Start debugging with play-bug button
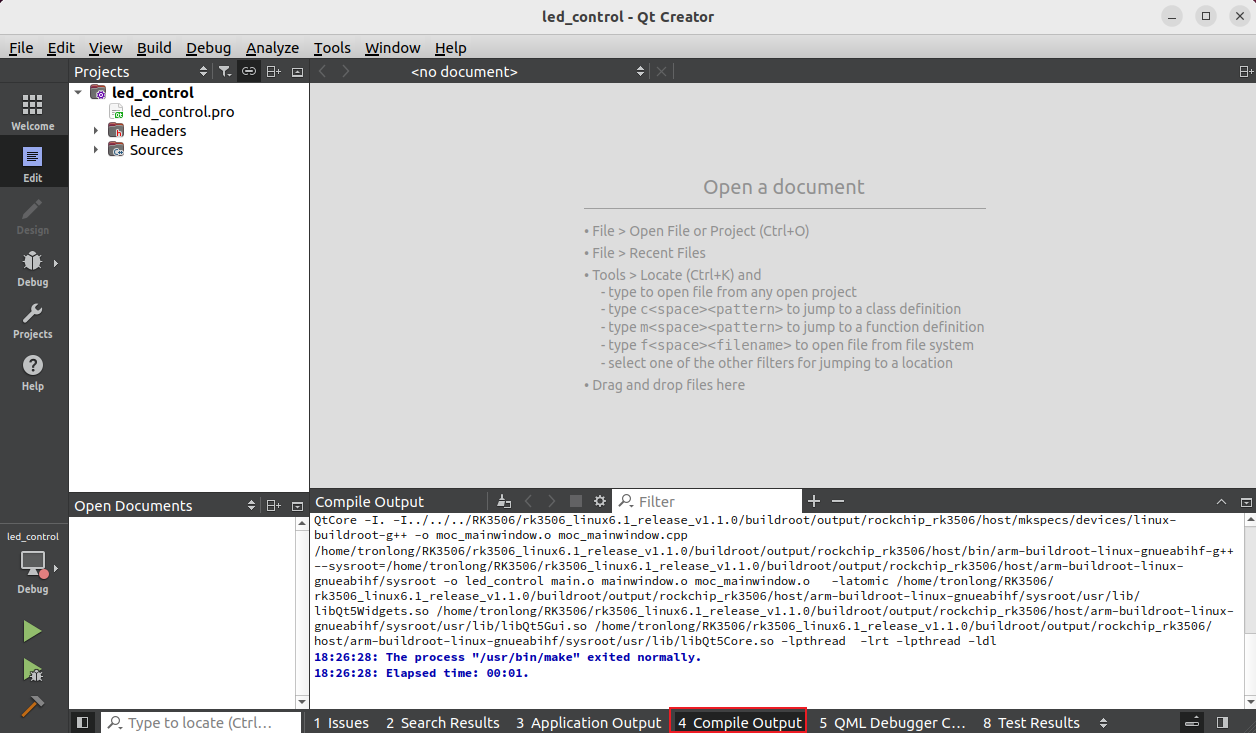The image size is (1256, 733). [x=32, y=669]
